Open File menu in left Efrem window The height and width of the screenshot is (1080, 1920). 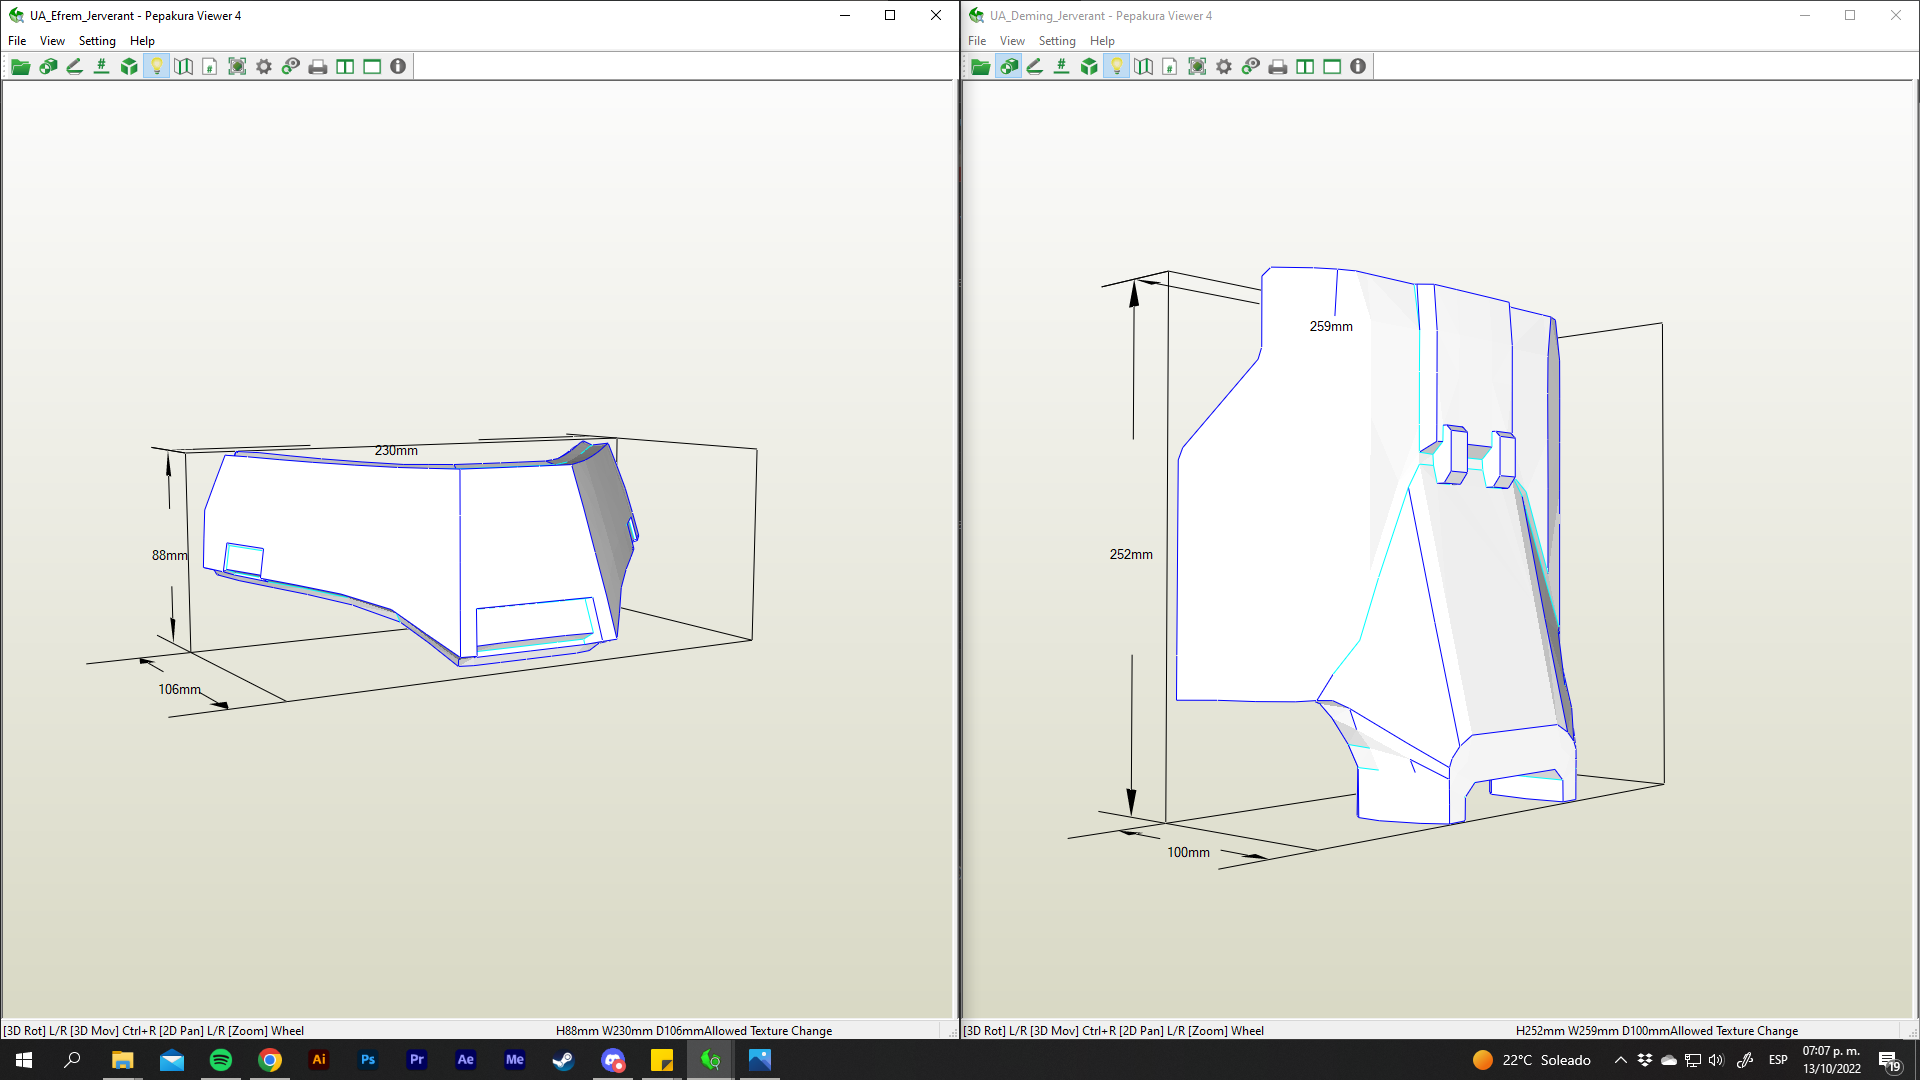(17, 41)
